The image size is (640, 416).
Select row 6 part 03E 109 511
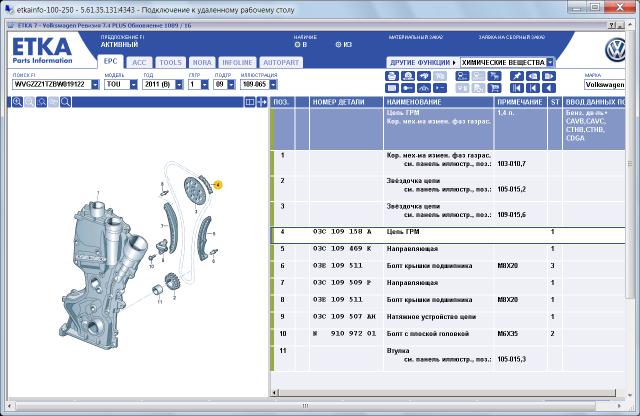[338, 266]
